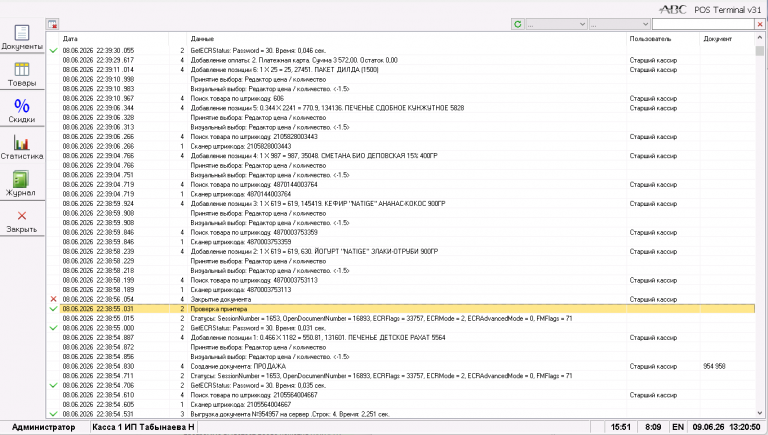Screen dimensions: 768x435
Task: Click the vertical scrollbar thumb
Action: [760, 51]
